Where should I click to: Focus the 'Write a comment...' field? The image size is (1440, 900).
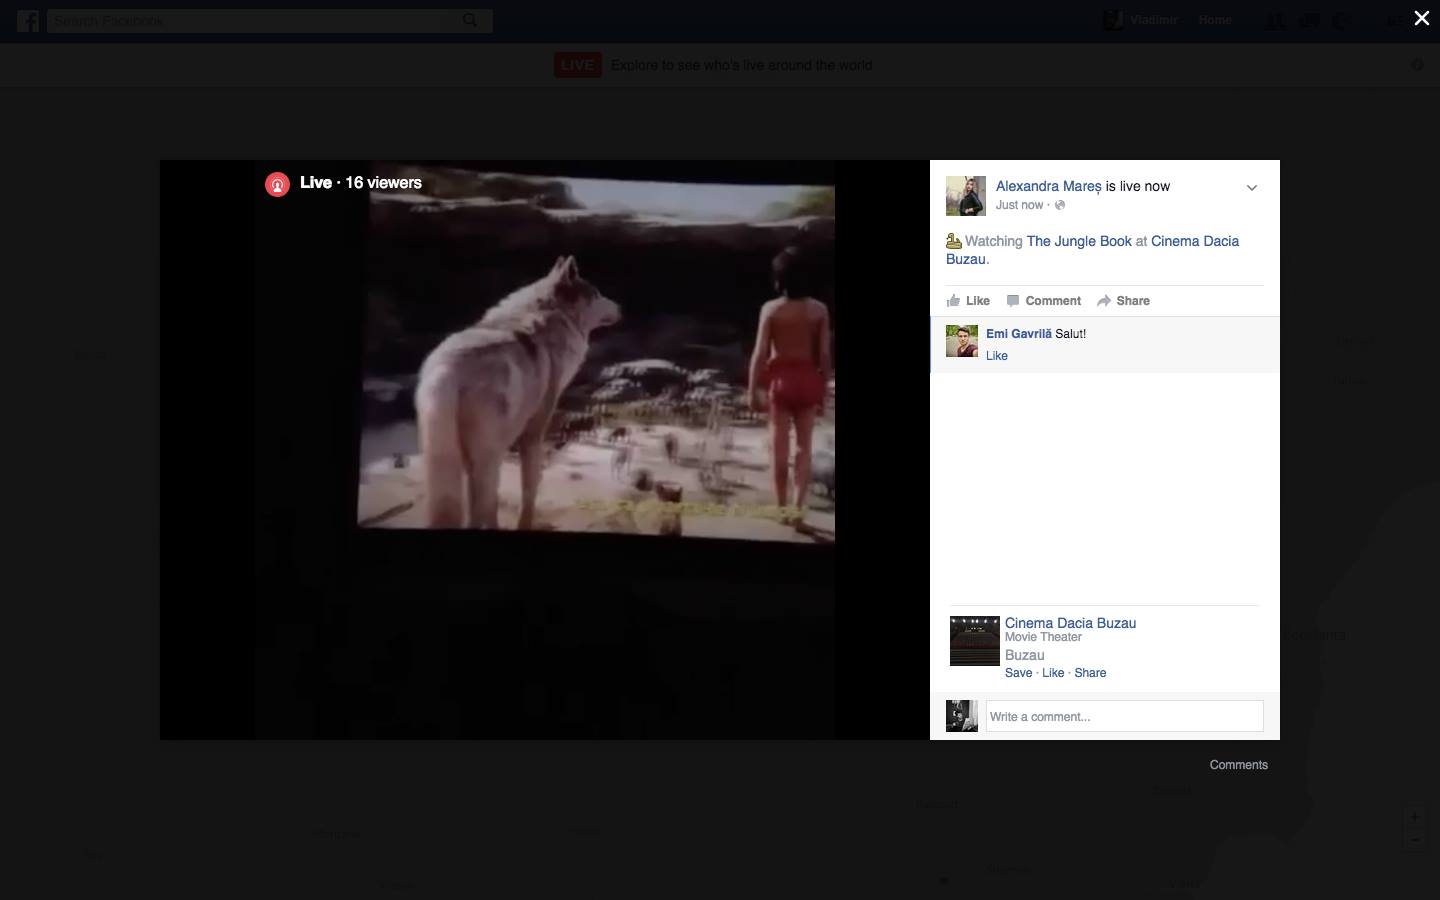pyautogui.click(x=1124, y=716)
